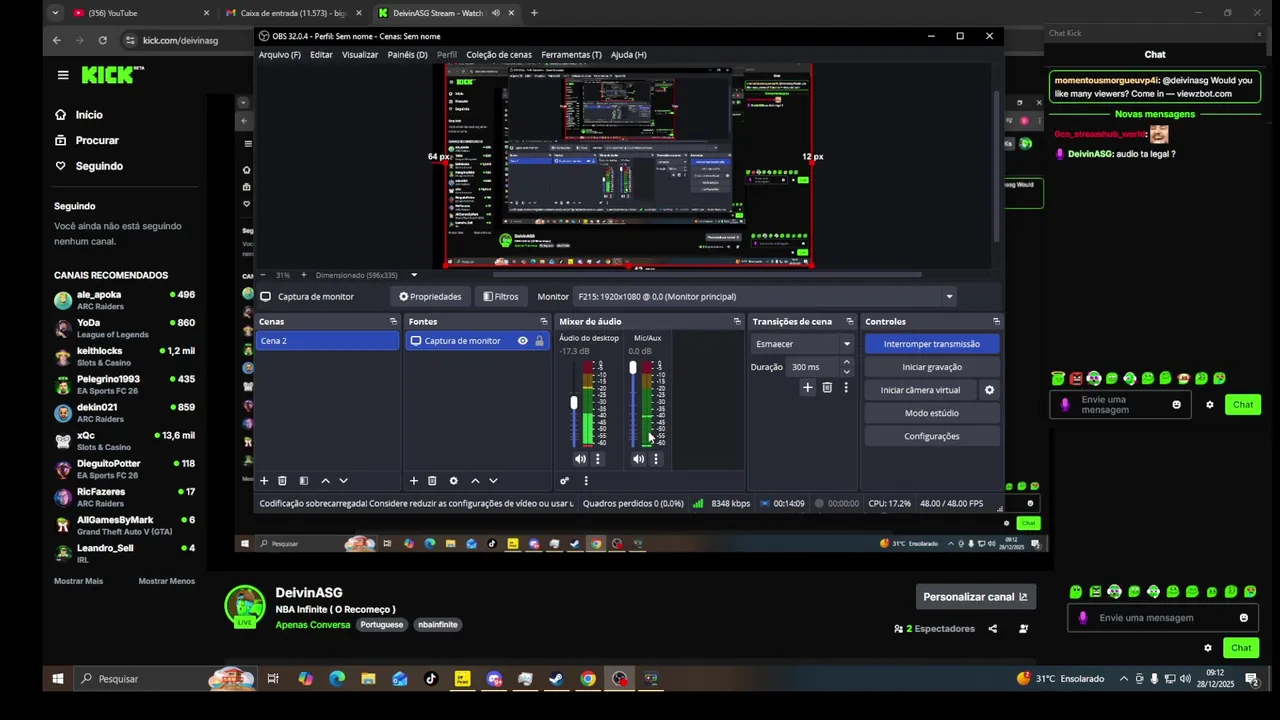Adjust Áudio do desktop volume slider
Screen dimensions: 1280x720
574,403
